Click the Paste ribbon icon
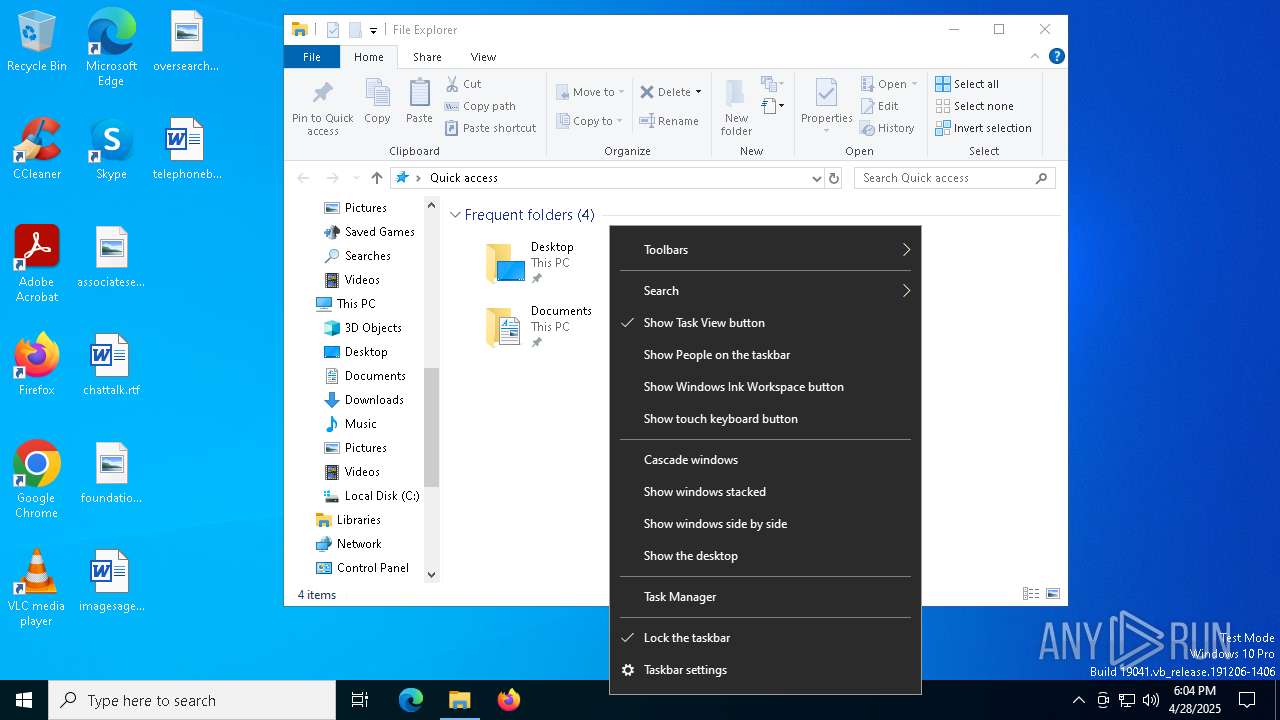 click(x=419, y=102)
